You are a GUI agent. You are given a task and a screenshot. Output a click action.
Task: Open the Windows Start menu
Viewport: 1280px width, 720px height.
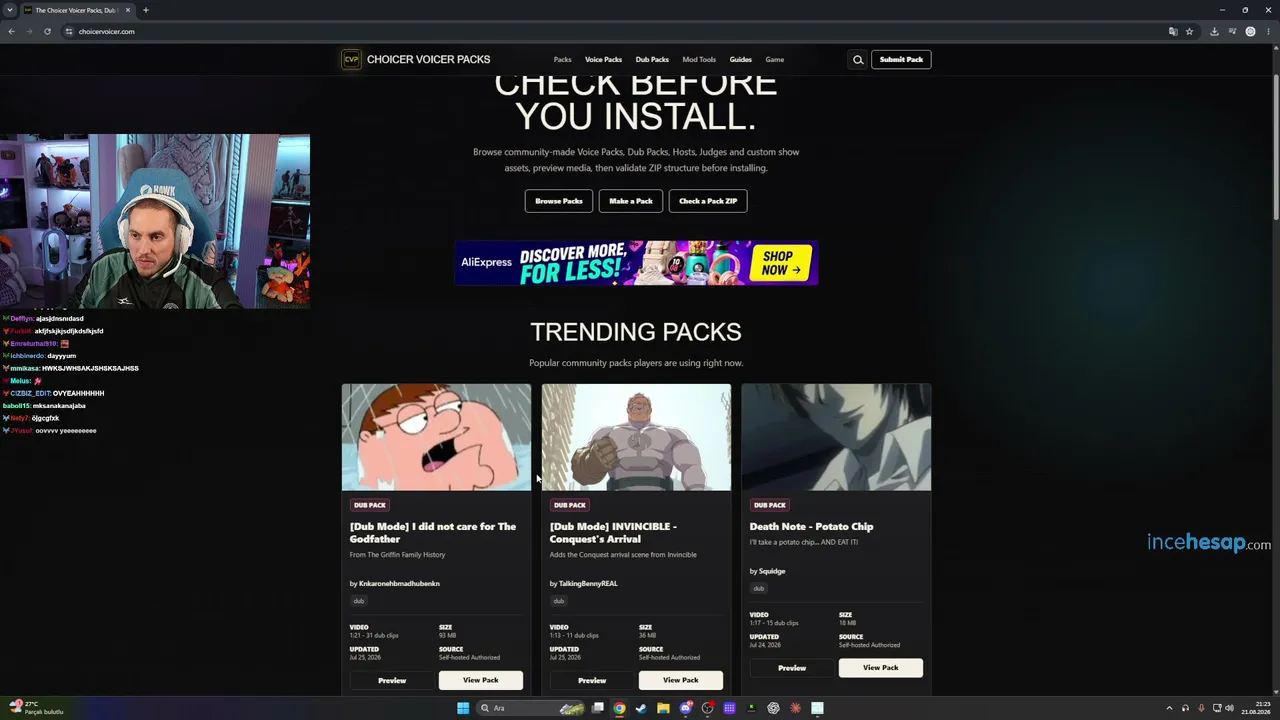tap(463, 708)
